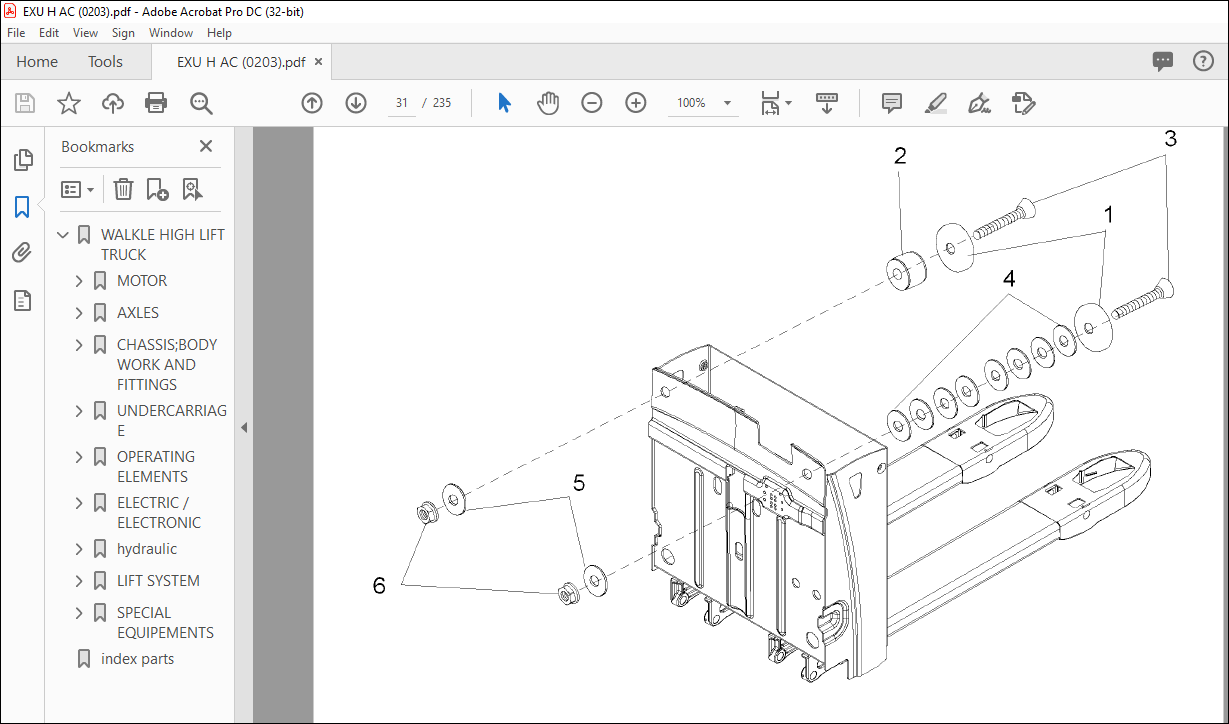Viewport: 1229px width, 724px height.
Task: Click the page number input field
Action: [x=402, y=103]
